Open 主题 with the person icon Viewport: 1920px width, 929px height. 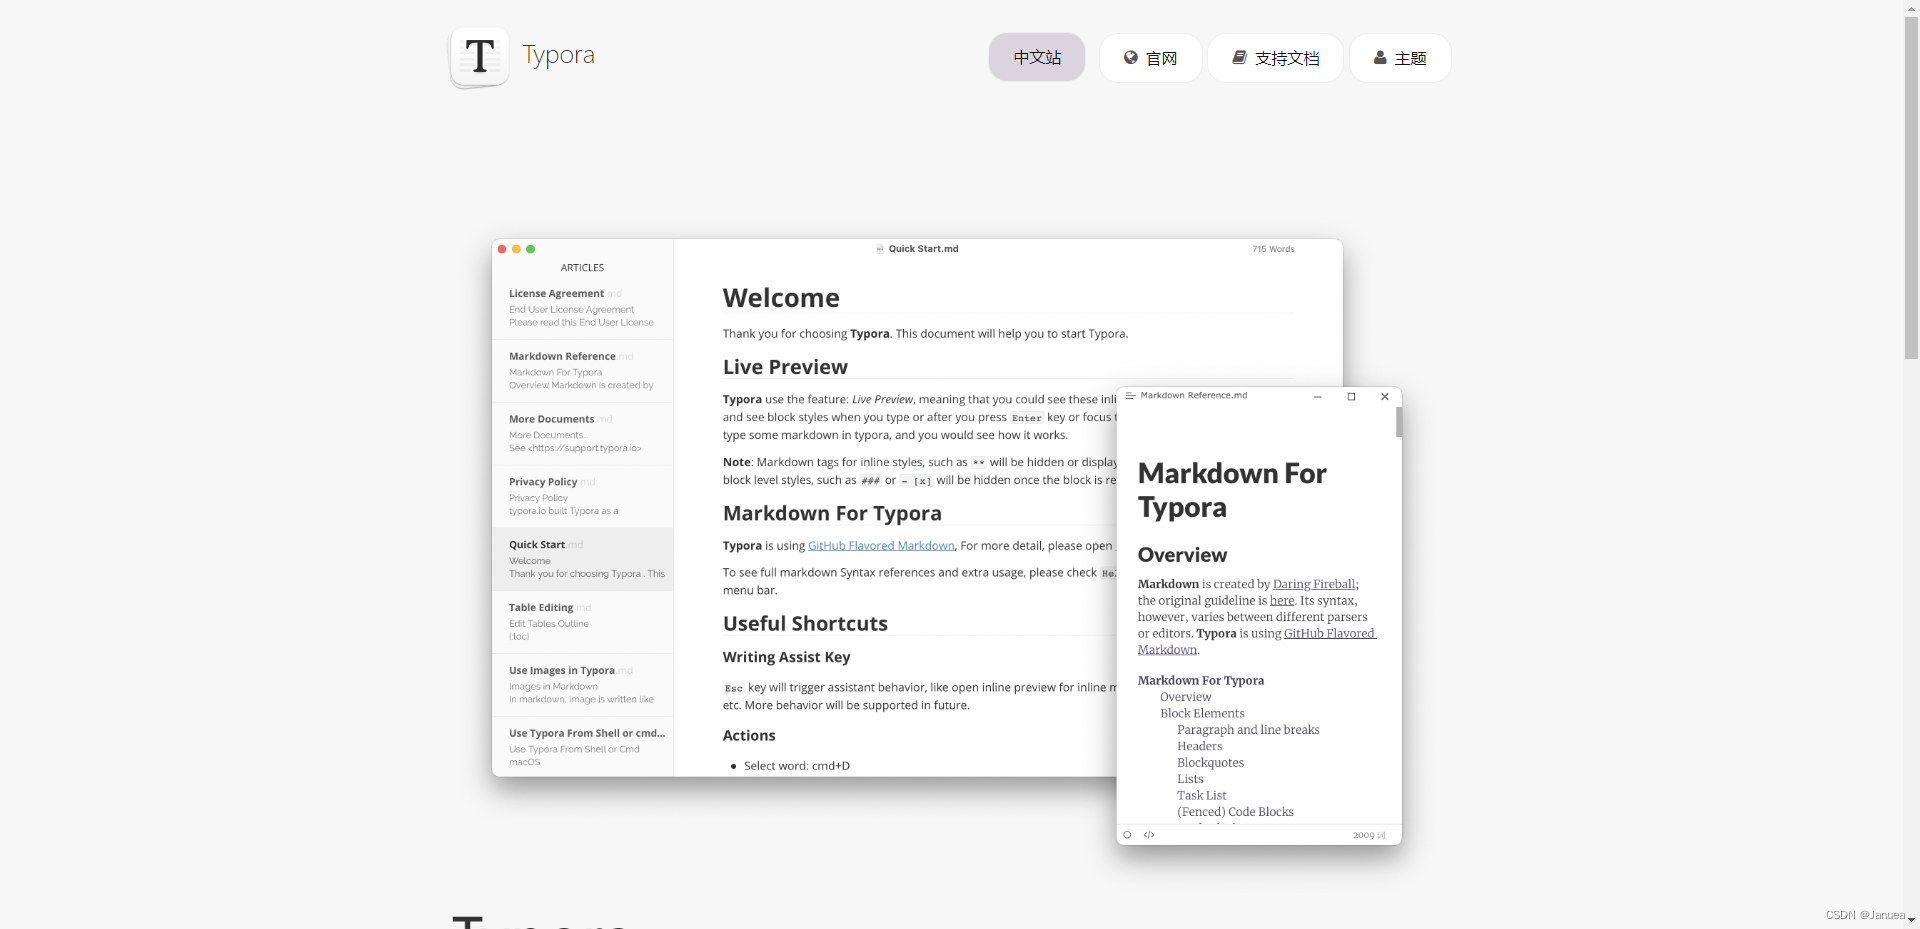coord(1400,58)
